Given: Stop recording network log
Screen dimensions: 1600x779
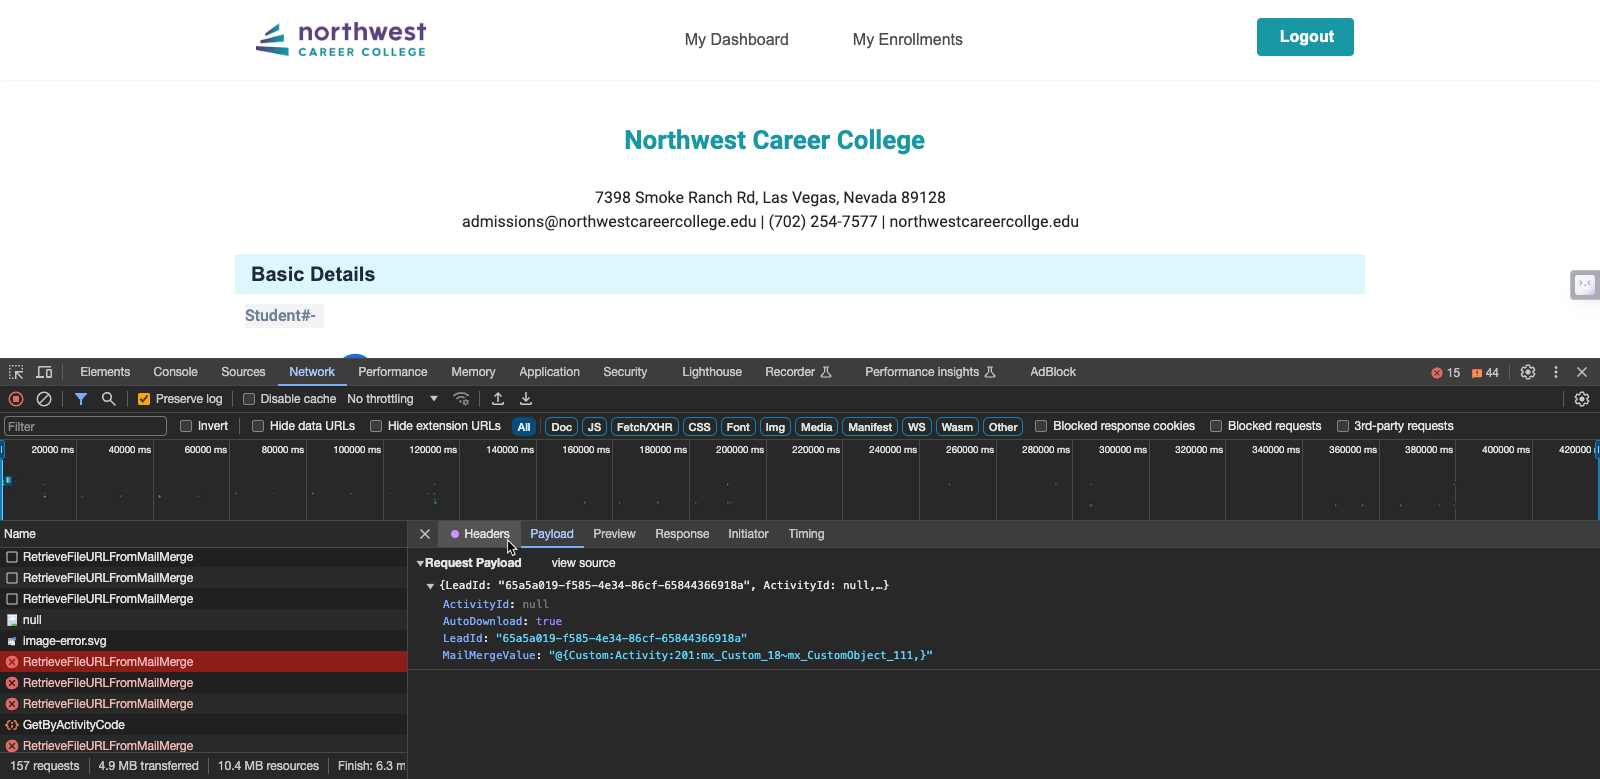Looking at the screenshot, I should click(16, 399).
